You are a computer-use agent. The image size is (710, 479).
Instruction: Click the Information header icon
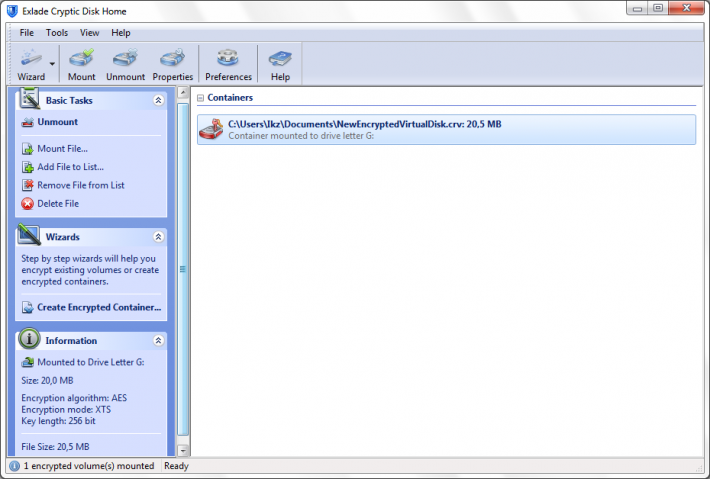pos(29,339)
